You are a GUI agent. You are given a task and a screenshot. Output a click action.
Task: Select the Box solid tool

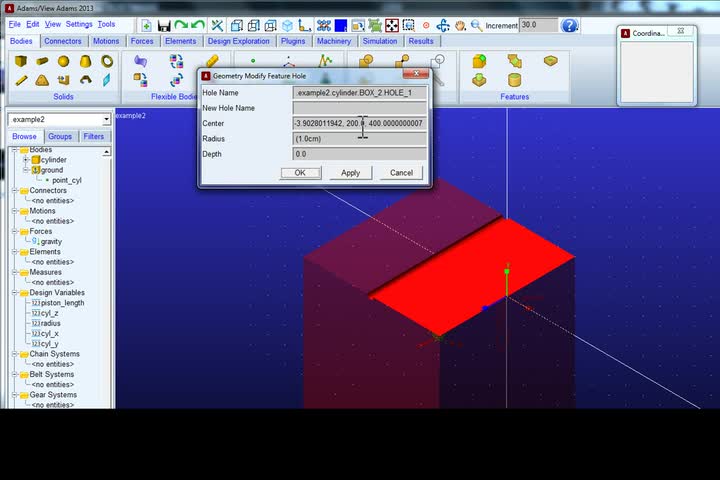click(x=21, y=61)
